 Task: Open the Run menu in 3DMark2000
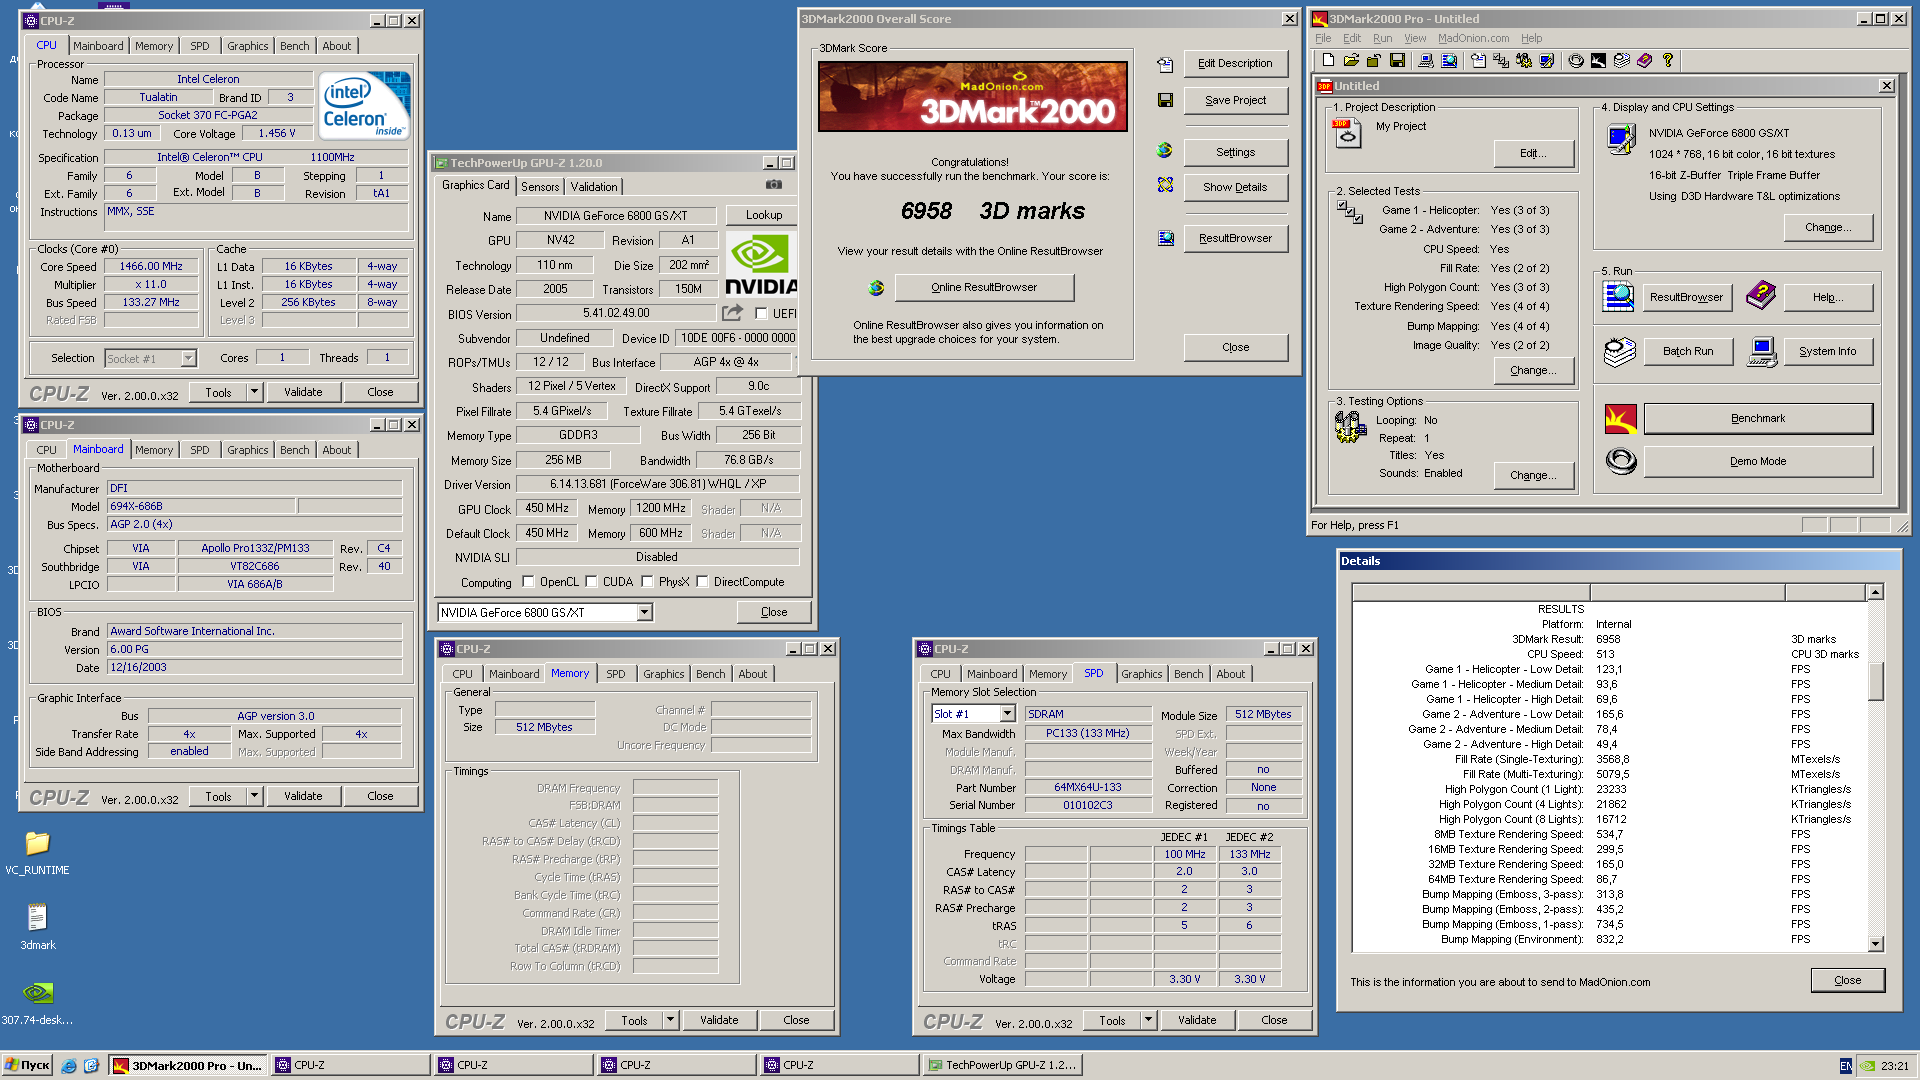coord(1382,39)
